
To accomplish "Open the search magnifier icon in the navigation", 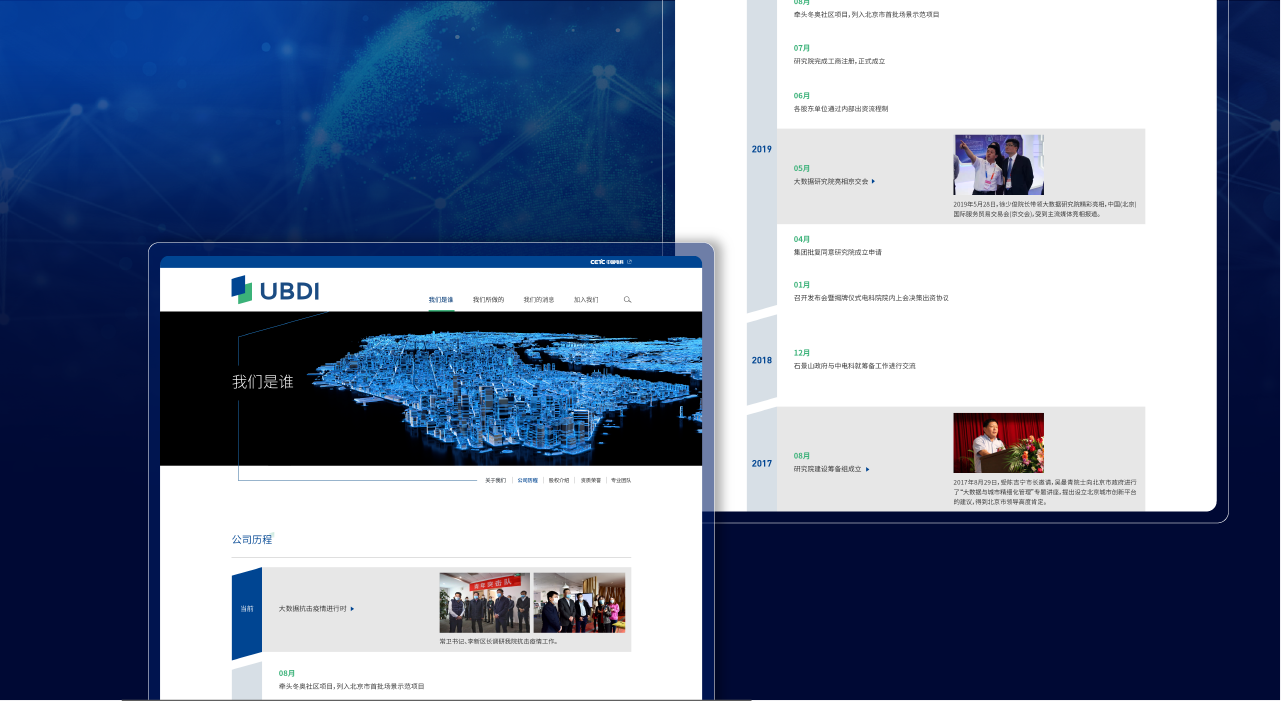I will click(627, 299).
